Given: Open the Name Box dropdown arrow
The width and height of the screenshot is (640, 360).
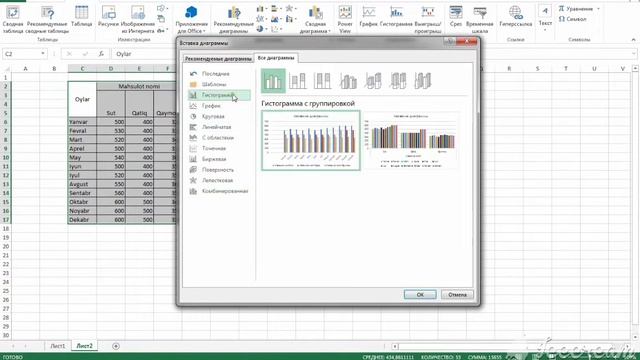Looking at the screenshot, I should pos(42,54).
